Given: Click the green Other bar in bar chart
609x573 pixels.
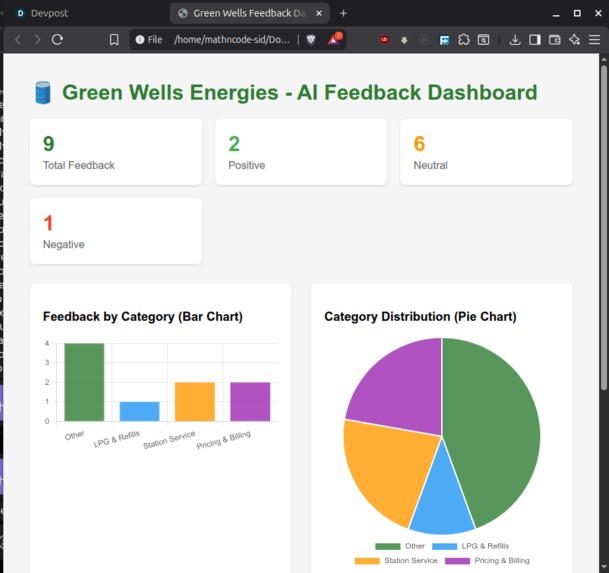Looking at the screenshot, I should click(x=84, y=382).
